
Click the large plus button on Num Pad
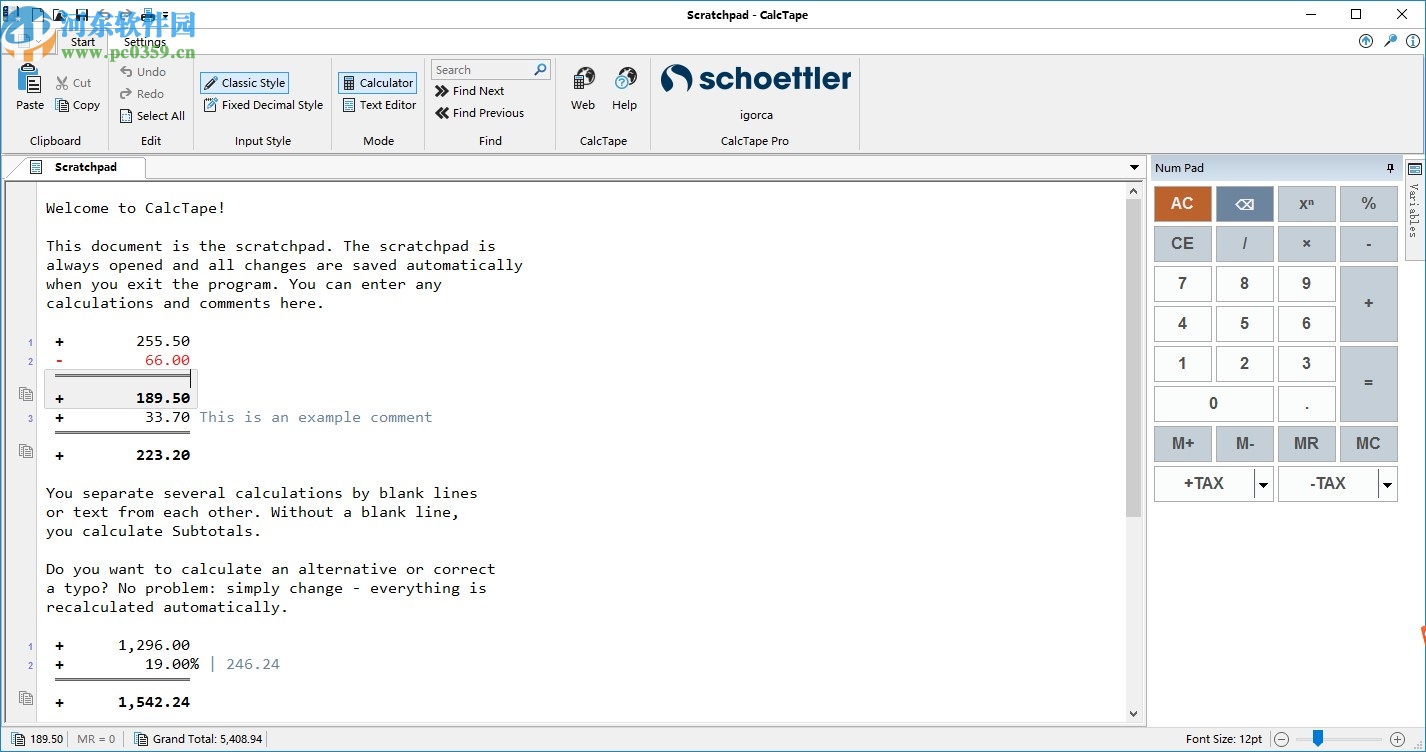[x=1368, y=304]
